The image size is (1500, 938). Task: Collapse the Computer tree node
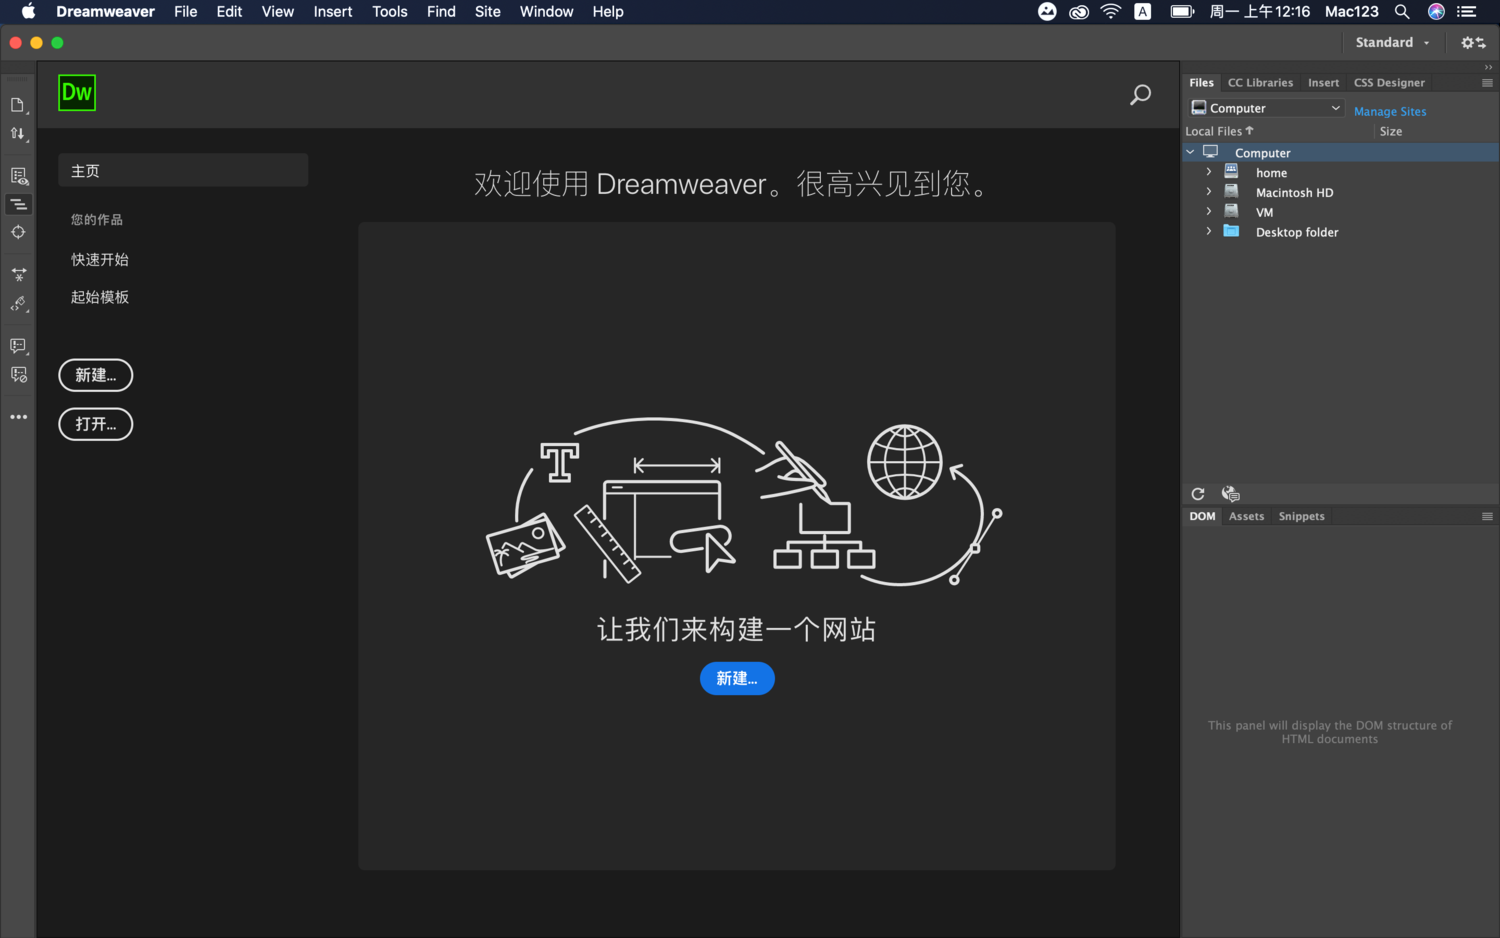click(x=1190, y=152)
